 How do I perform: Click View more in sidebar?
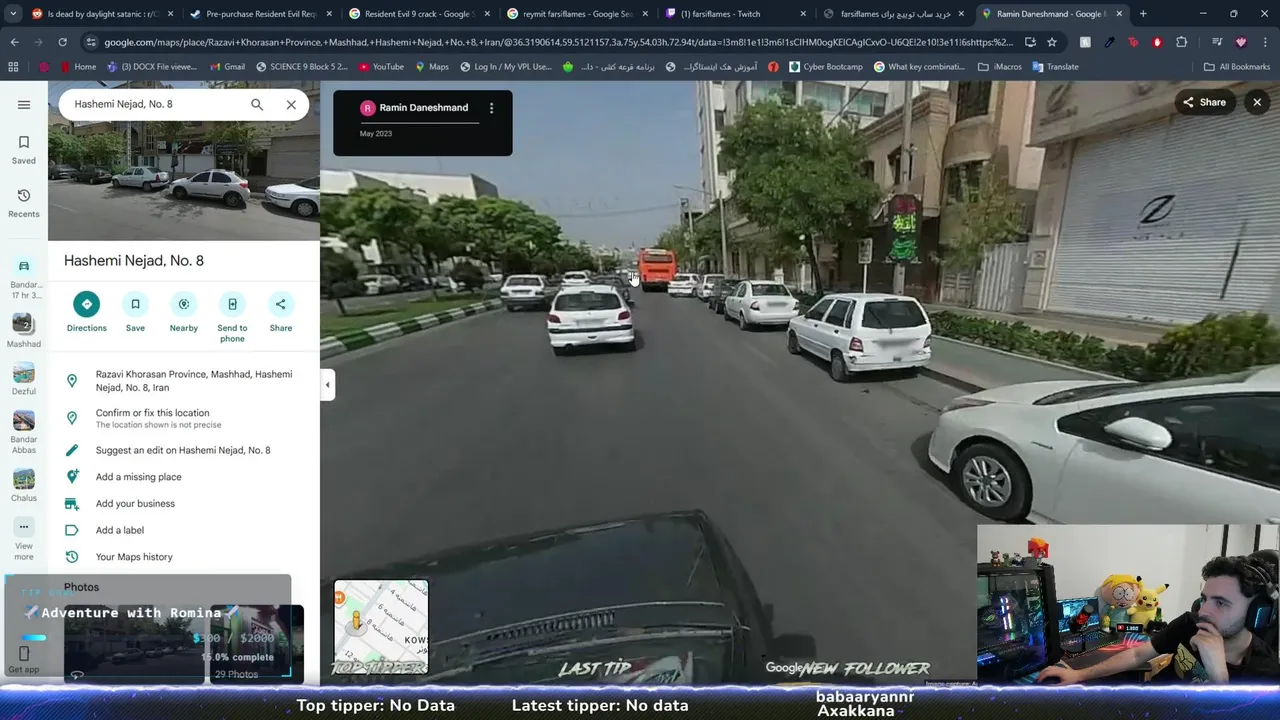pyautogui.click(x=24, y=539)
